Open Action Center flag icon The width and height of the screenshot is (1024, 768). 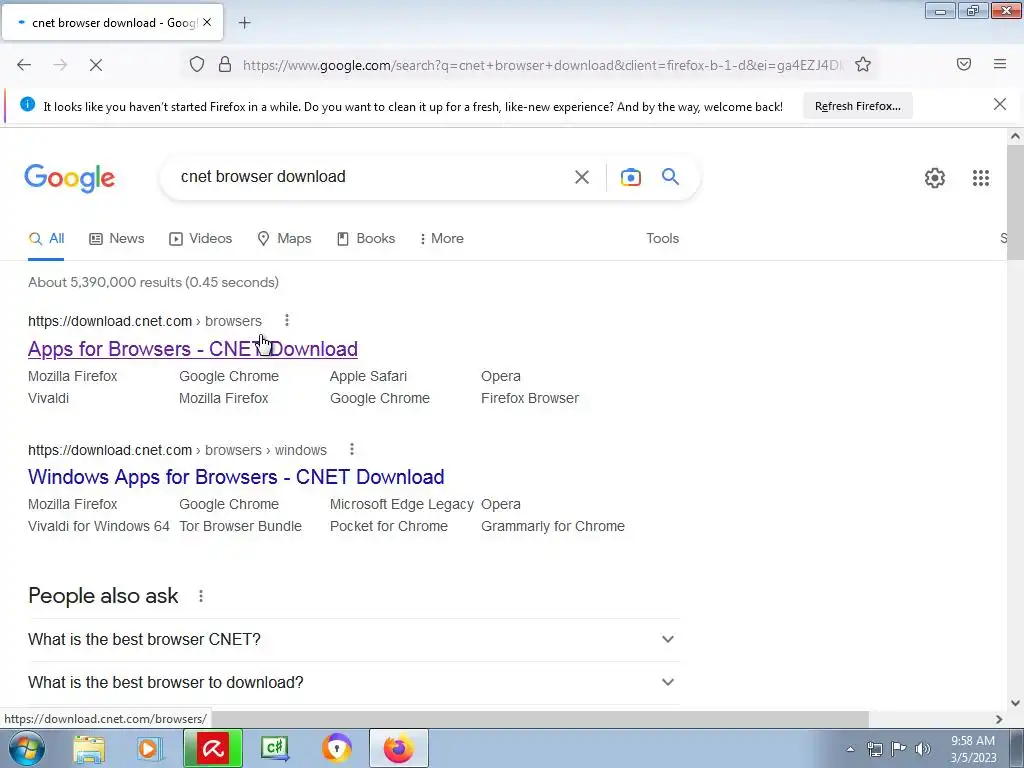[x=899, y=749]
